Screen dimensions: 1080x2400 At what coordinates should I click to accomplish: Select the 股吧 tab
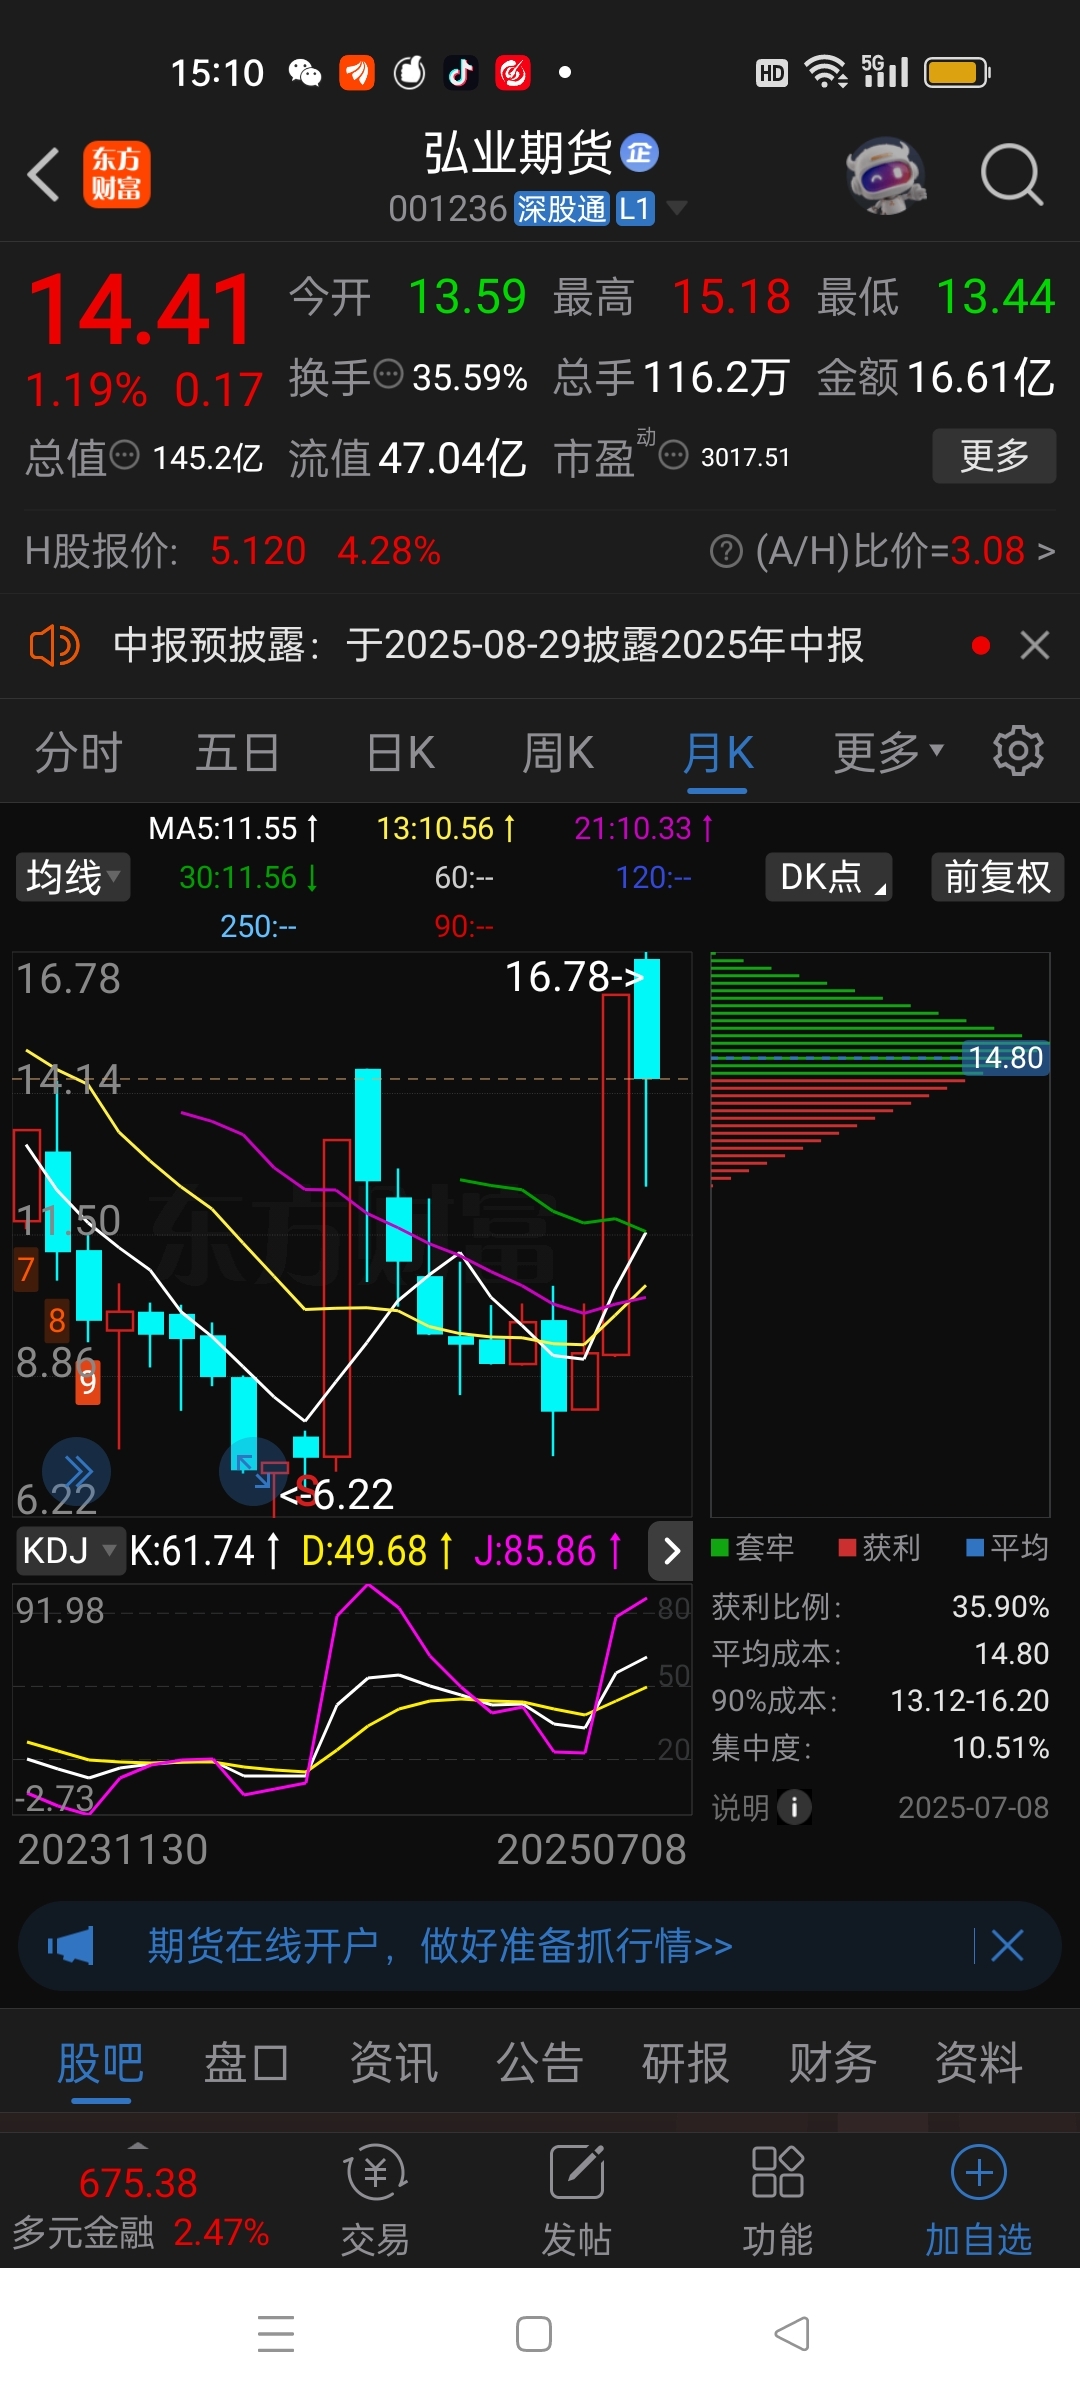pyautogui.click(x=101, y=2063)
